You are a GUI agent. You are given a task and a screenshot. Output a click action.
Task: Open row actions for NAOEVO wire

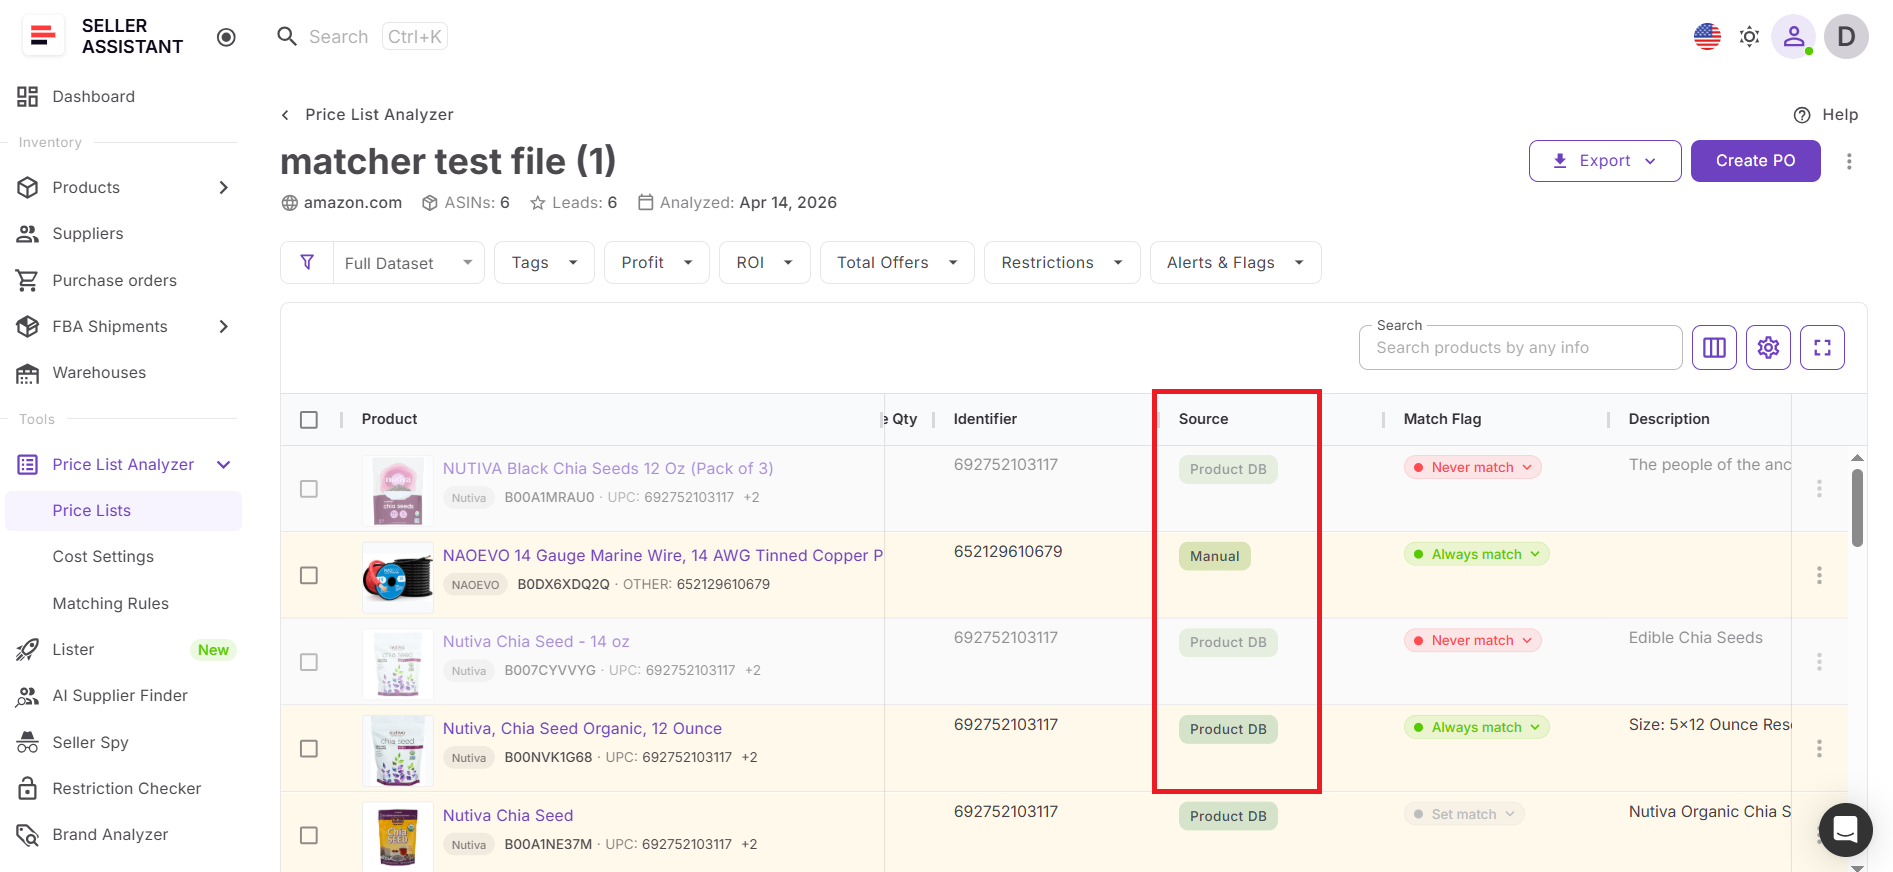[1819, 576]
